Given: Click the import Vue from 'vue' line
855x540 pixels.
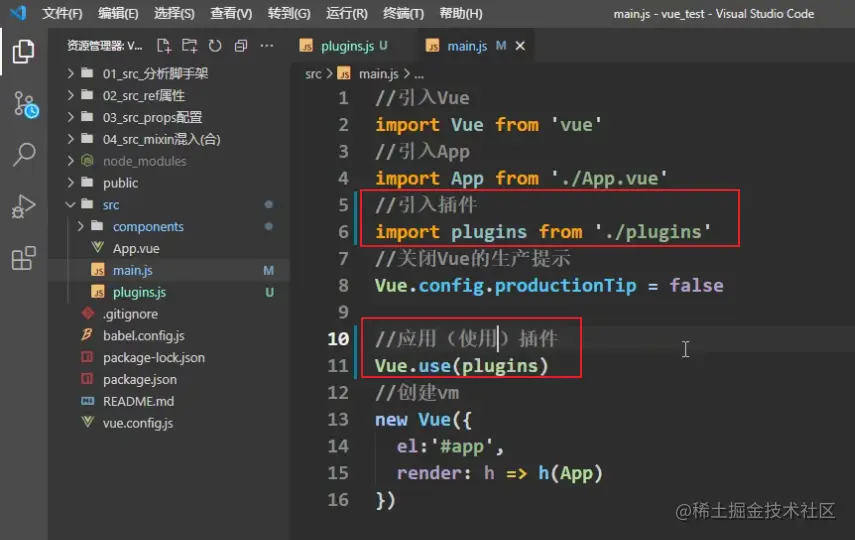Looking at the screenshot, I should pos(489,125).
